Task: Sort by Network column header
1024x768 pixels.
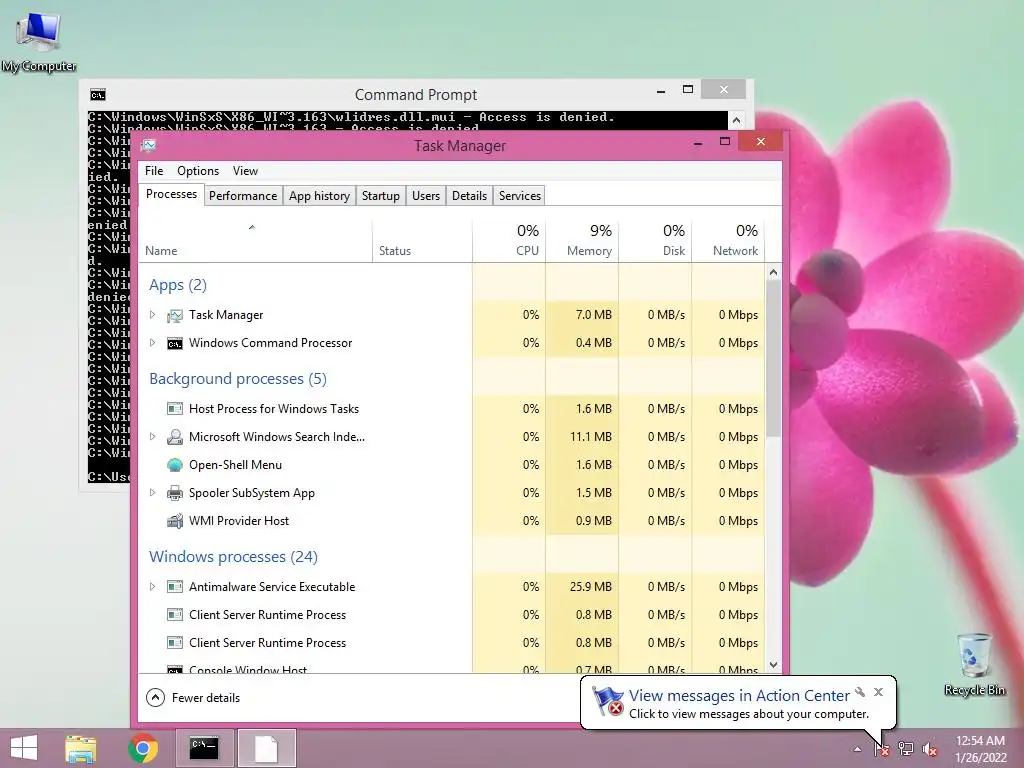Action: (728, 241)
